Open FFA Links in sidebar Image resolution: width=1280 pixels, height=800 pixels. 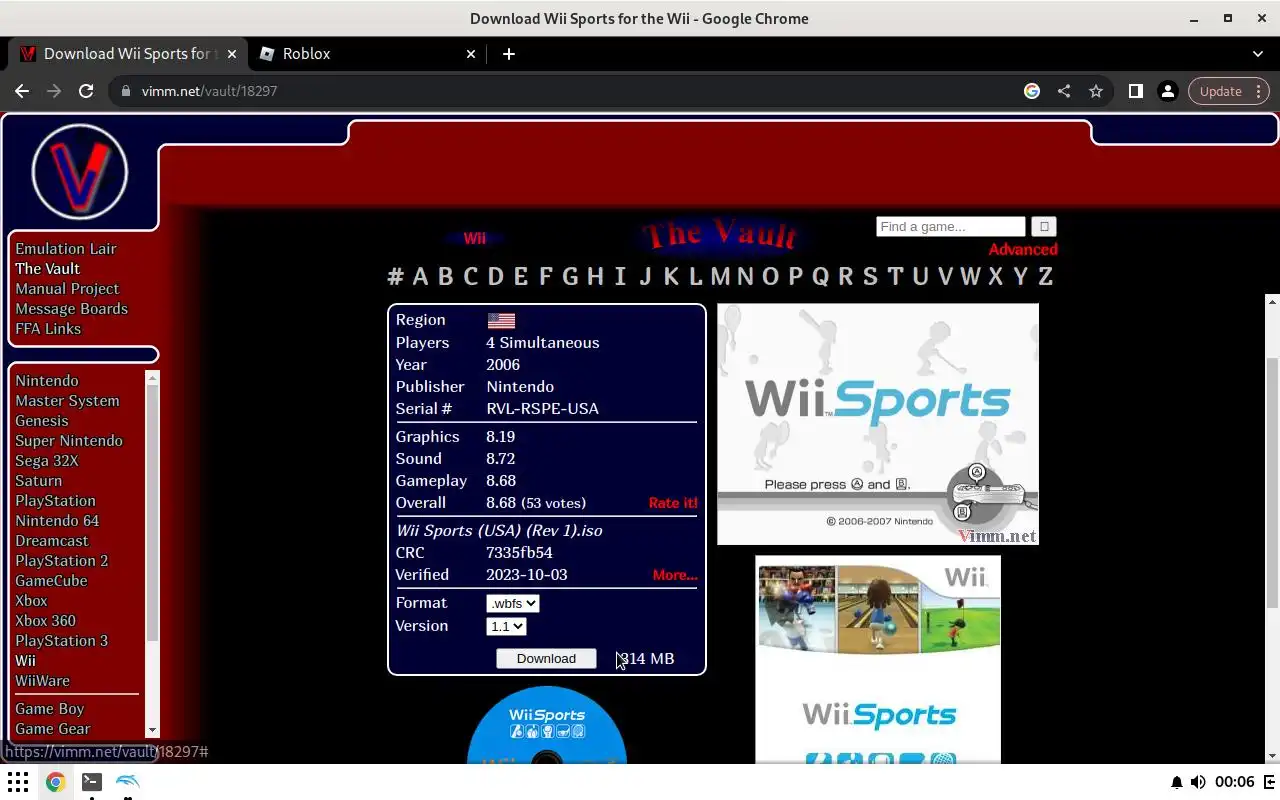coord(48,329)
